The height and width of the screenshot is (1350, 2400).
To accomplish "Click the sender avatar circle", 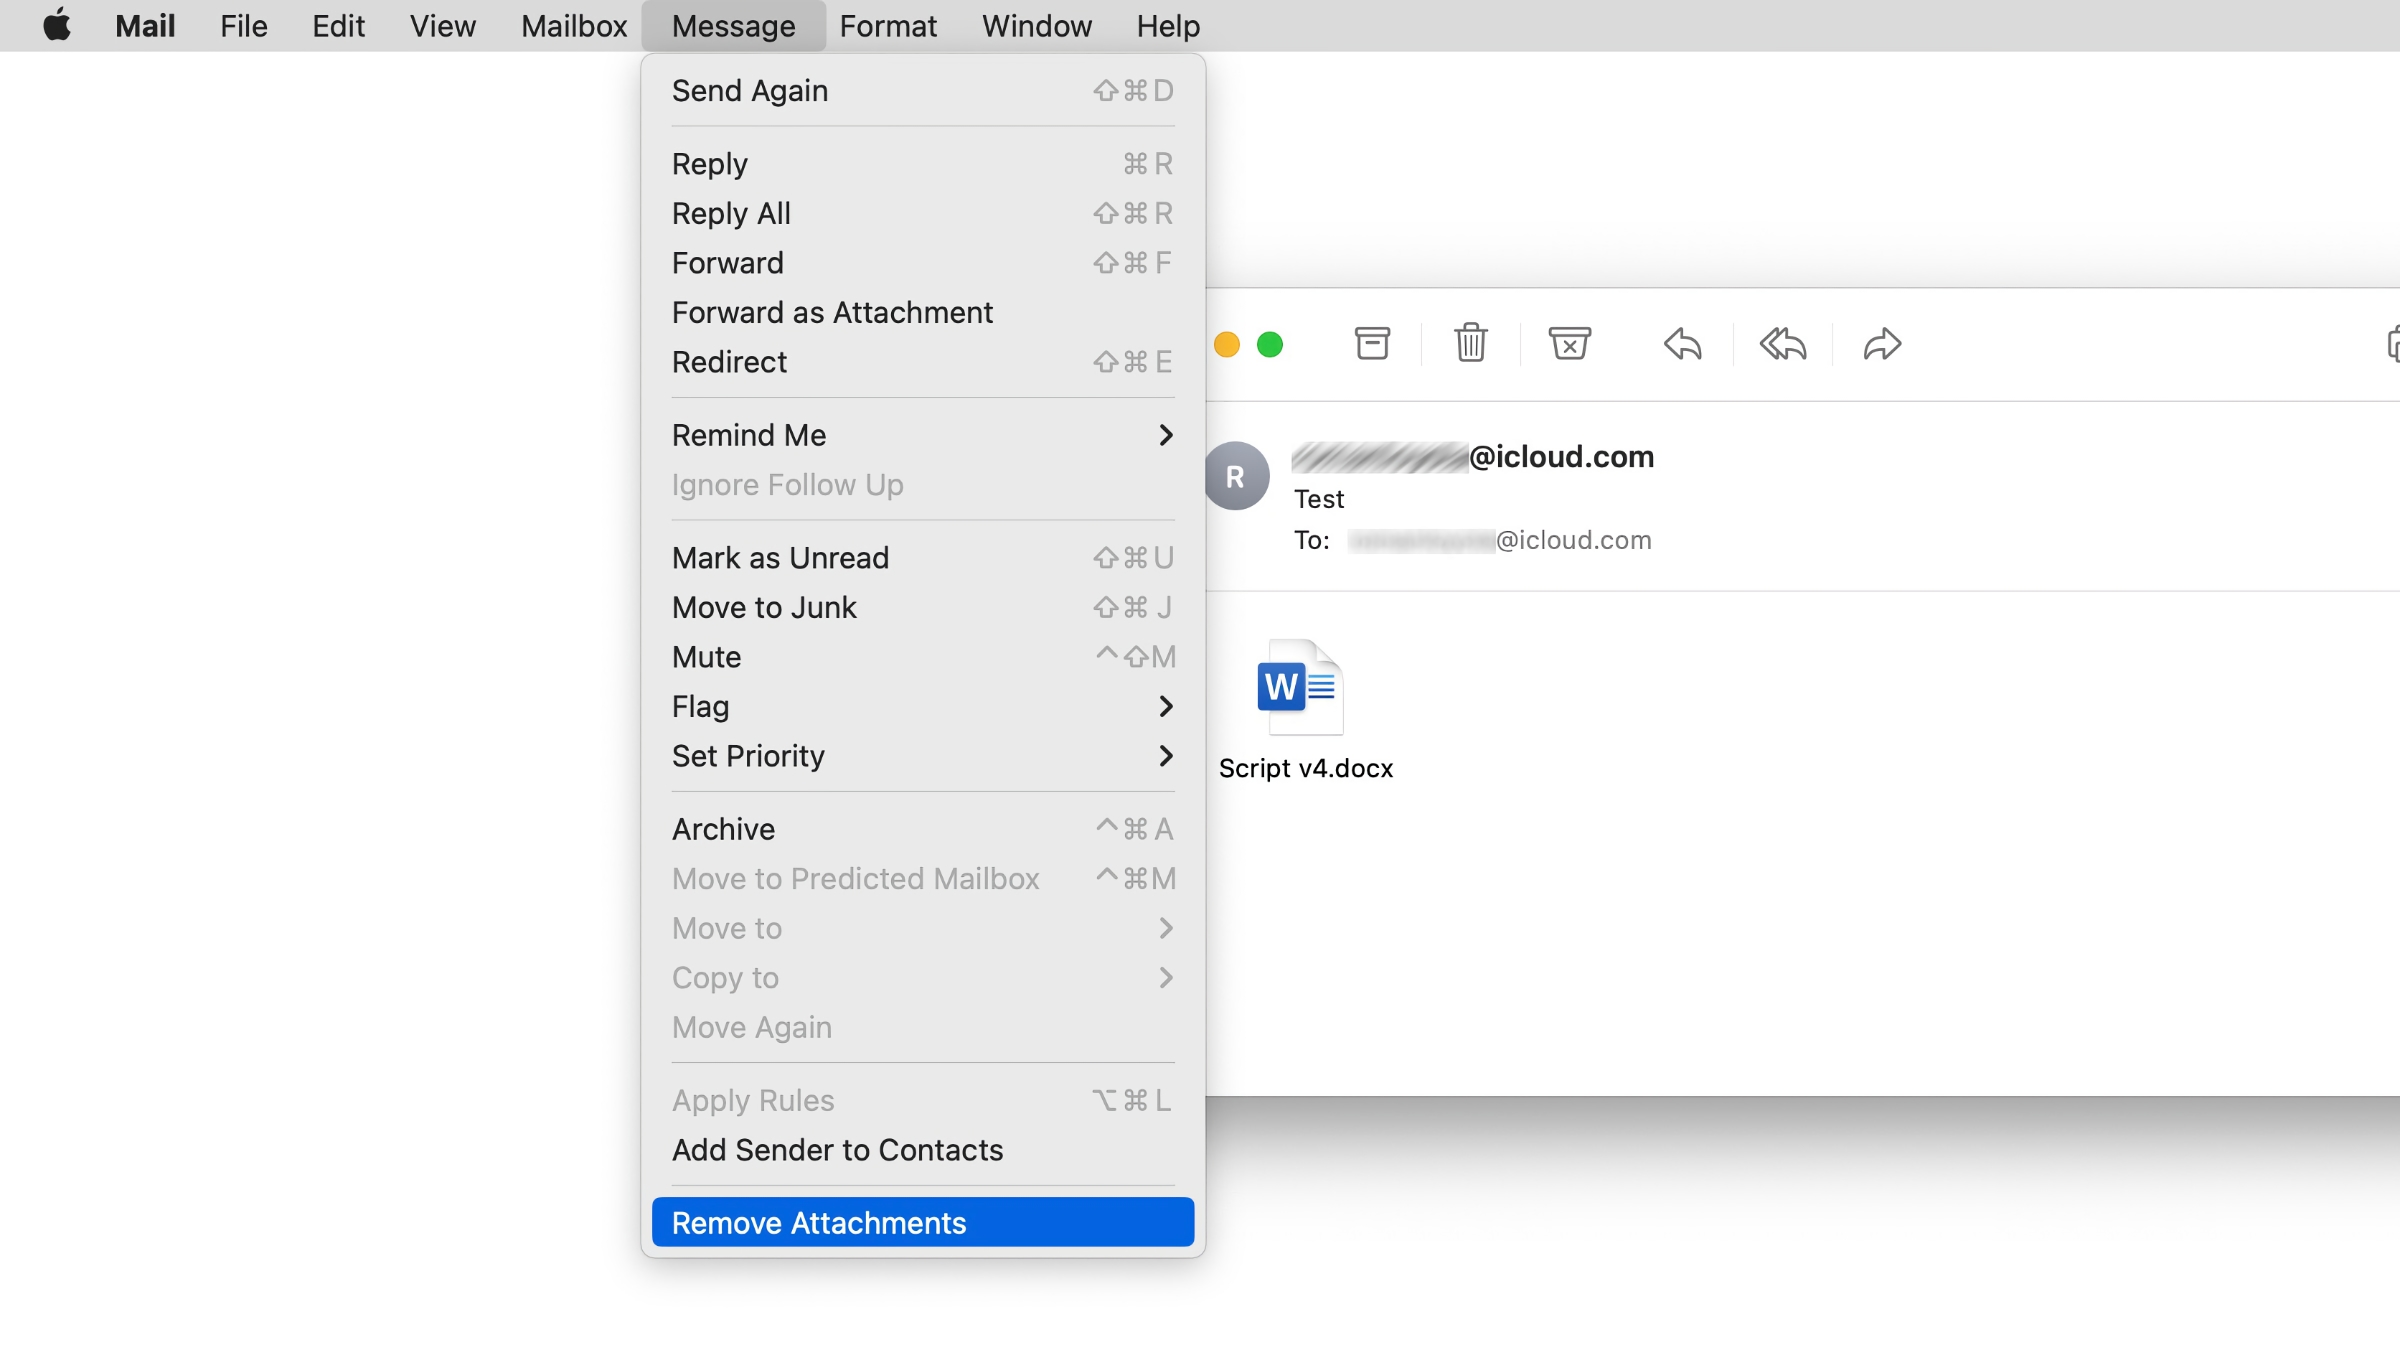I will [x=1237, y=476].
